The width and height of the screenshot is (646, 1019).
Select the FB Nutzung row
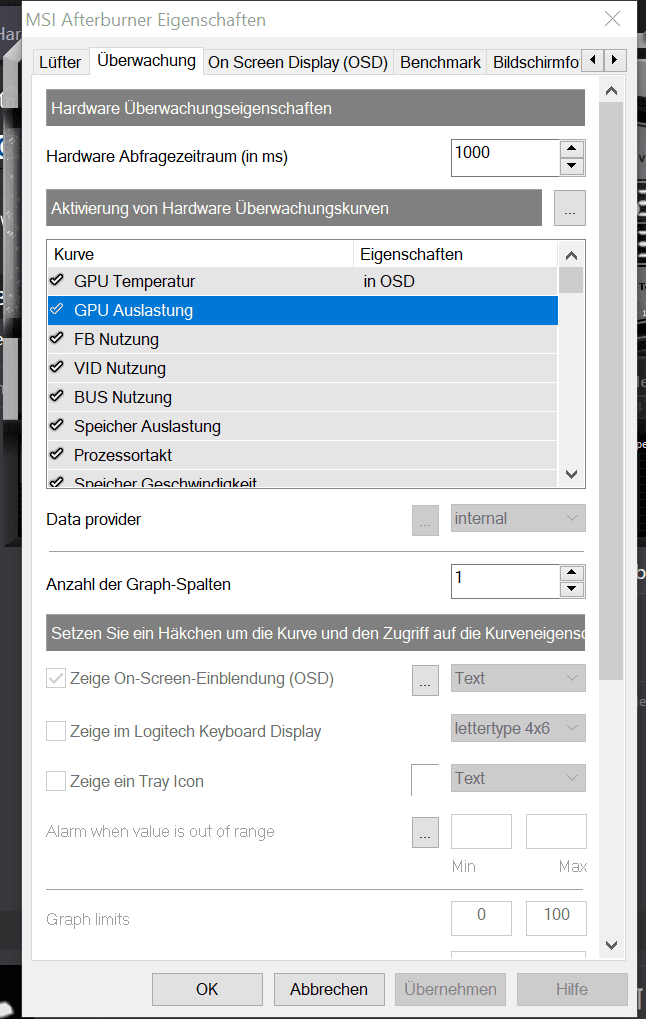303,339
